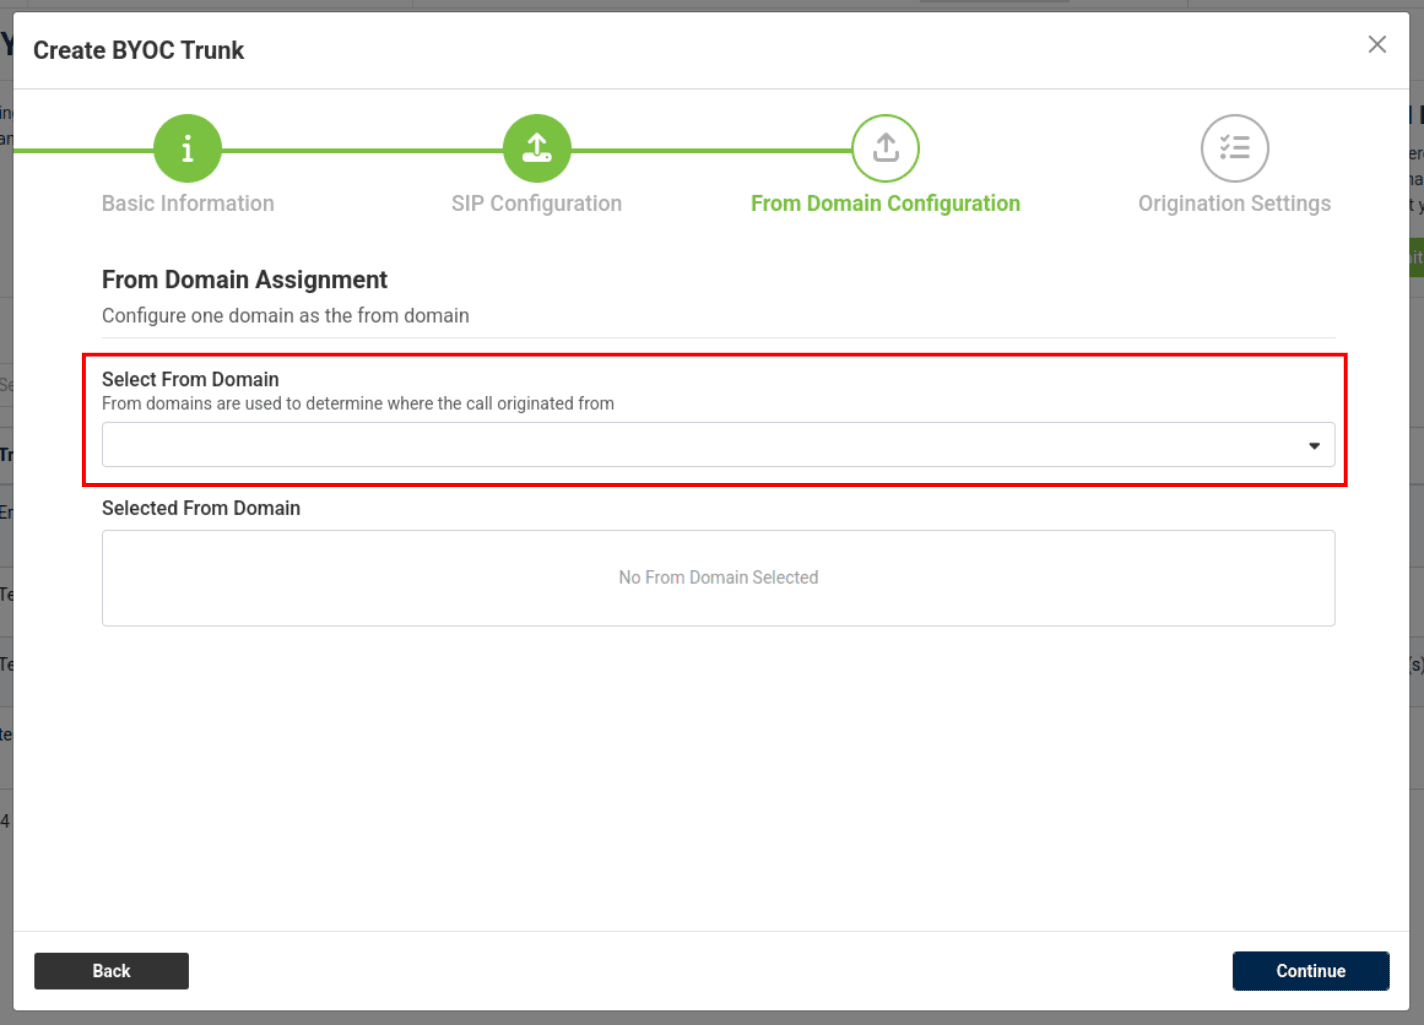Select the From Domain Configuration step icon

[x=885, y=149]
